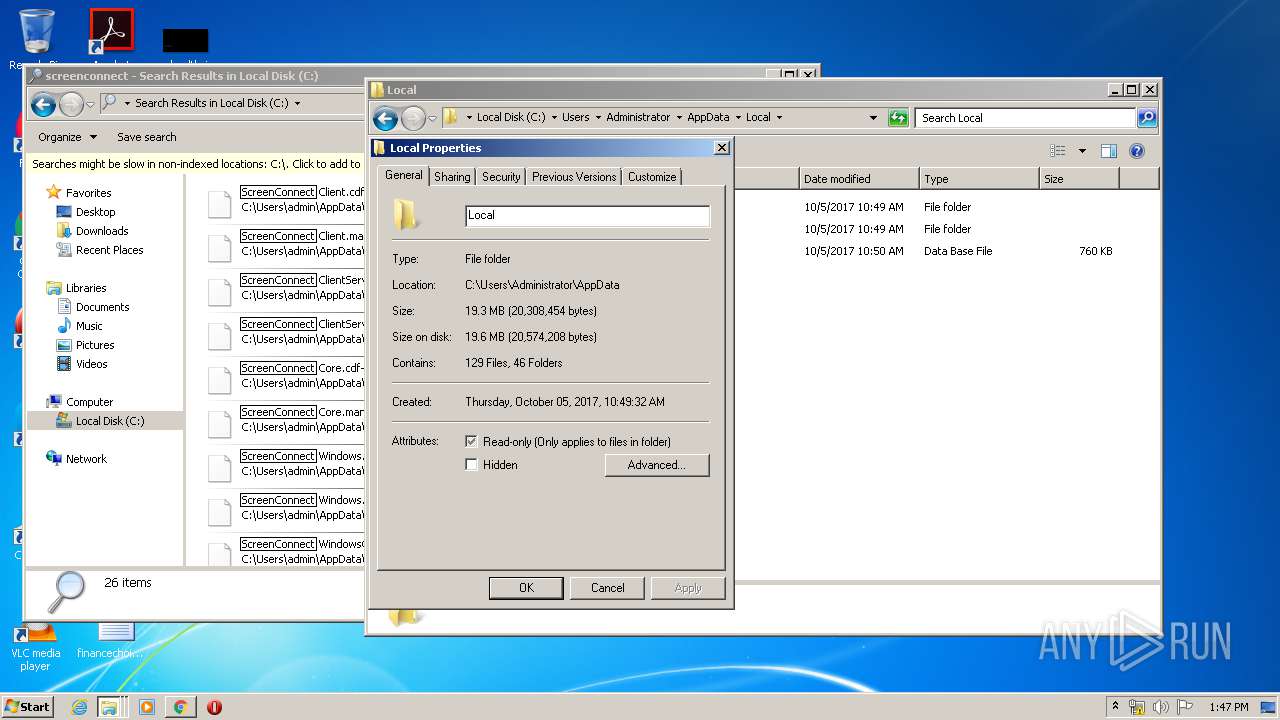Select the ScreenConnect.Core.cdf result
The width and height of the screenshot is (1280, 720).
click(286, 376)
